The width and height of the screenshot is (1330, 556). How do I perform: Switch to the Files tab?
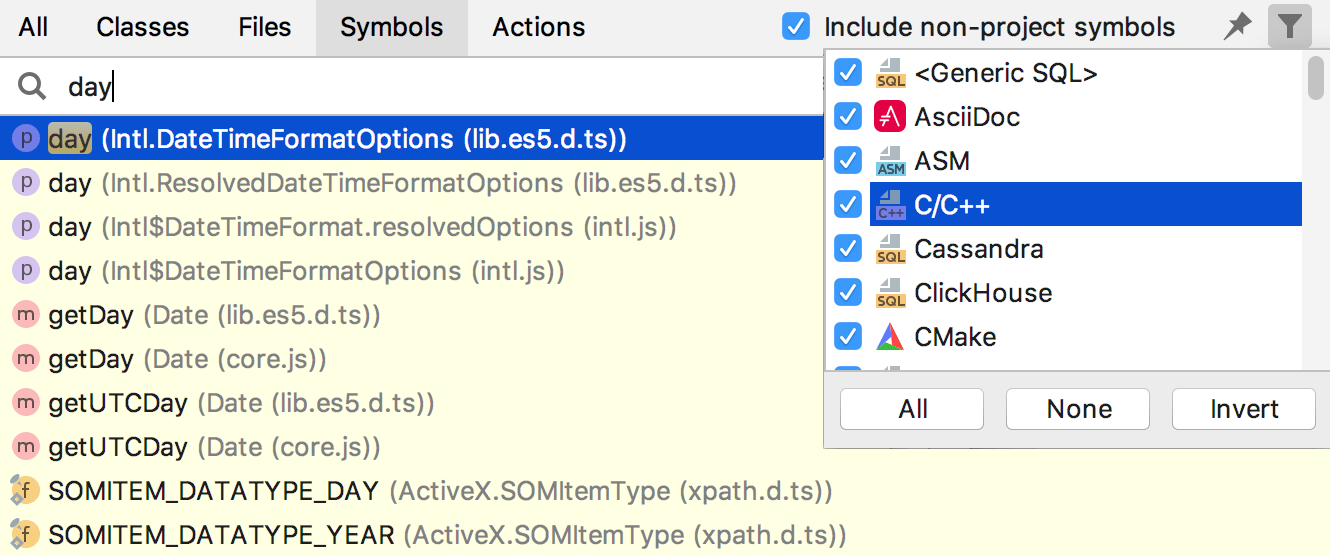click(265, 27)
